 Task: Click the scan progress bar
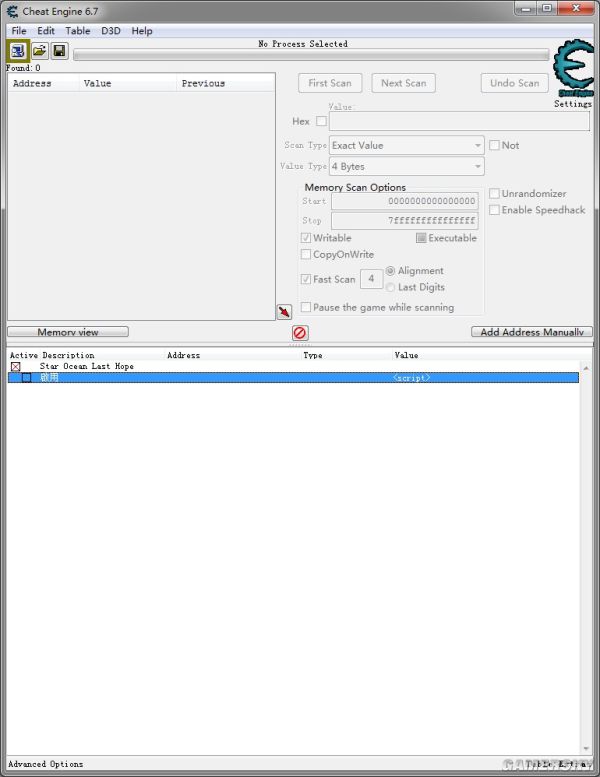coord(311,55)
